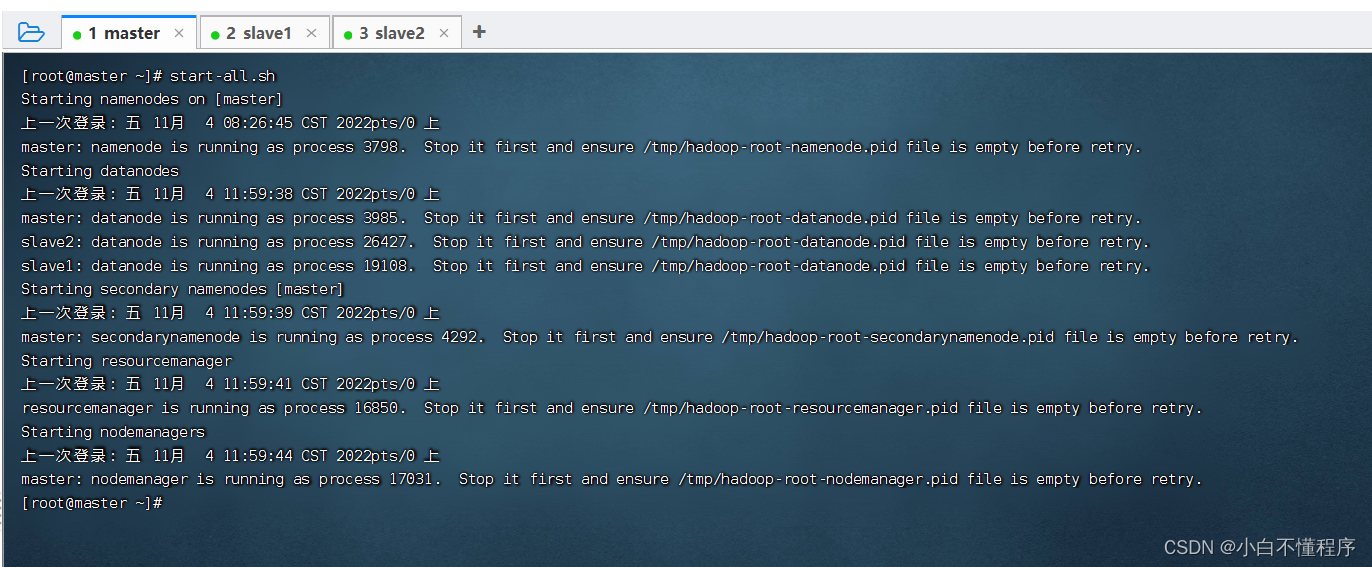Click the 'slave1: datanode is running' line
This screenshot has width=1372, height=567.
coord(585,266)
